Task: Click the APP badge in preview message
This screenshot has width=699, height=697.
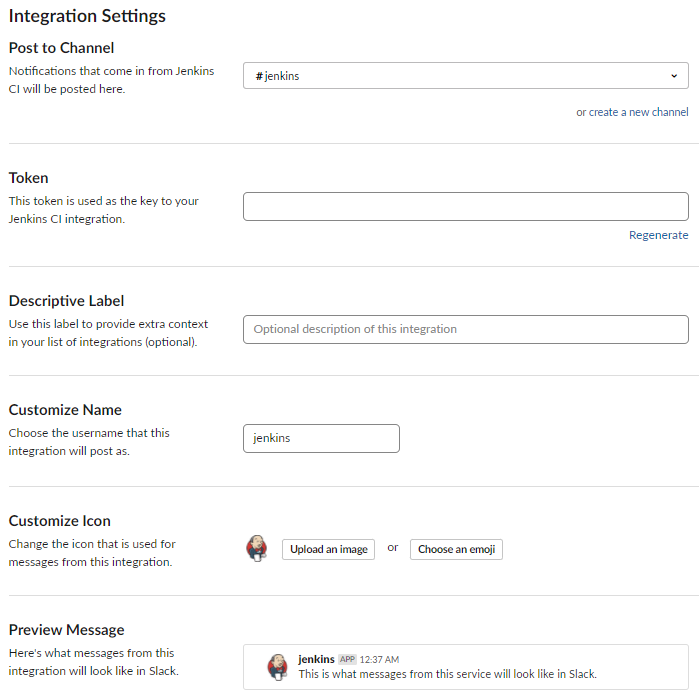Action: pos(347,659)
